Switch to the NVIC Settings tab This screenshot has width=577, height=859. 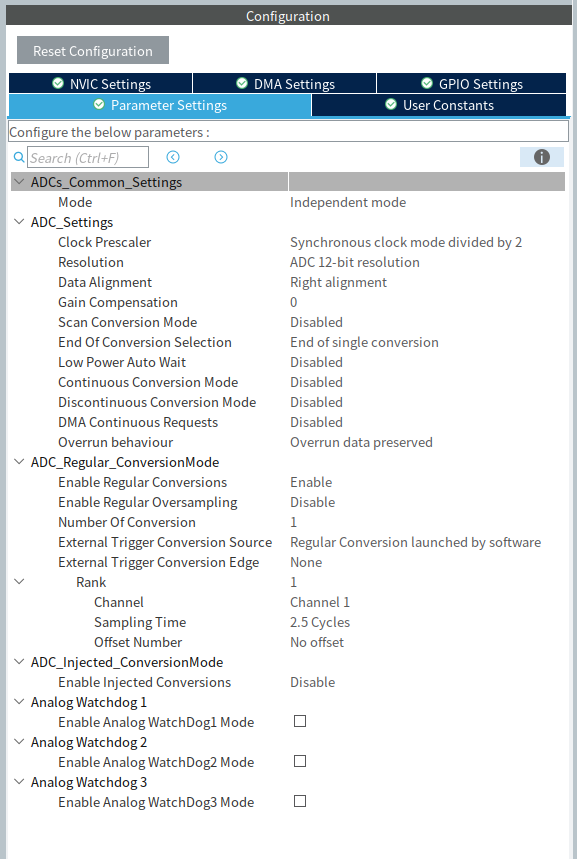click(100, 84)
